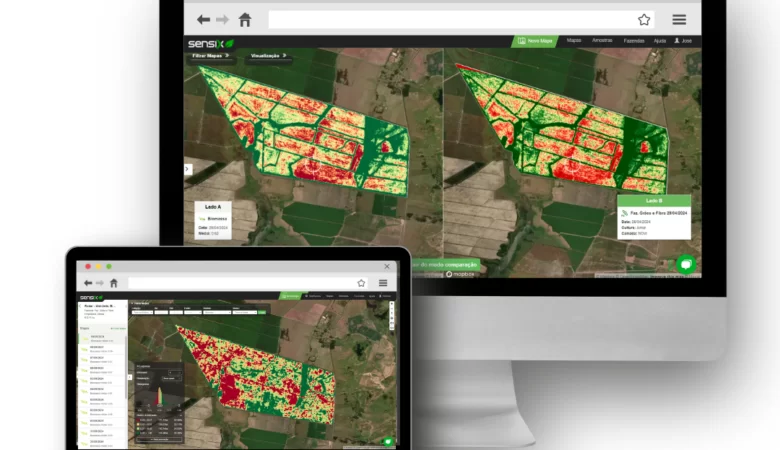Open the Amostras menu item

(602, 41)
